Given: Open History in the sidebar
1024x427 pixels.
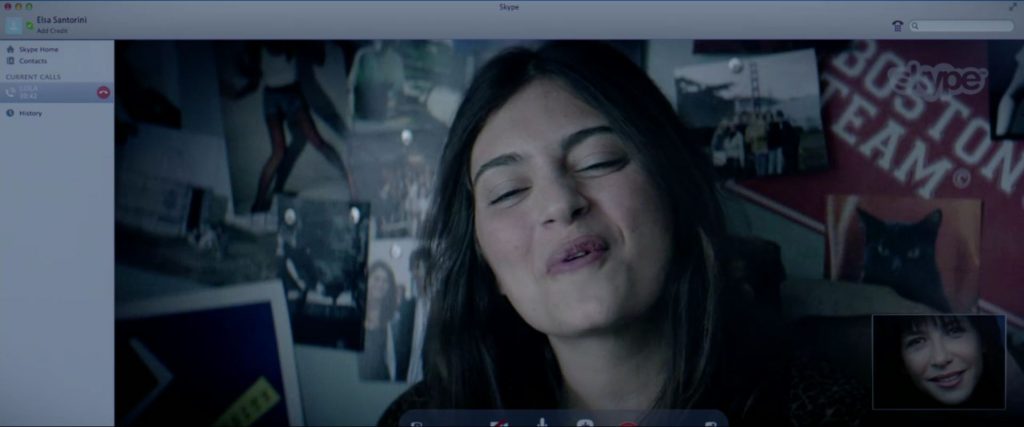Looking at the screenshot, I should tap(30, 113).
